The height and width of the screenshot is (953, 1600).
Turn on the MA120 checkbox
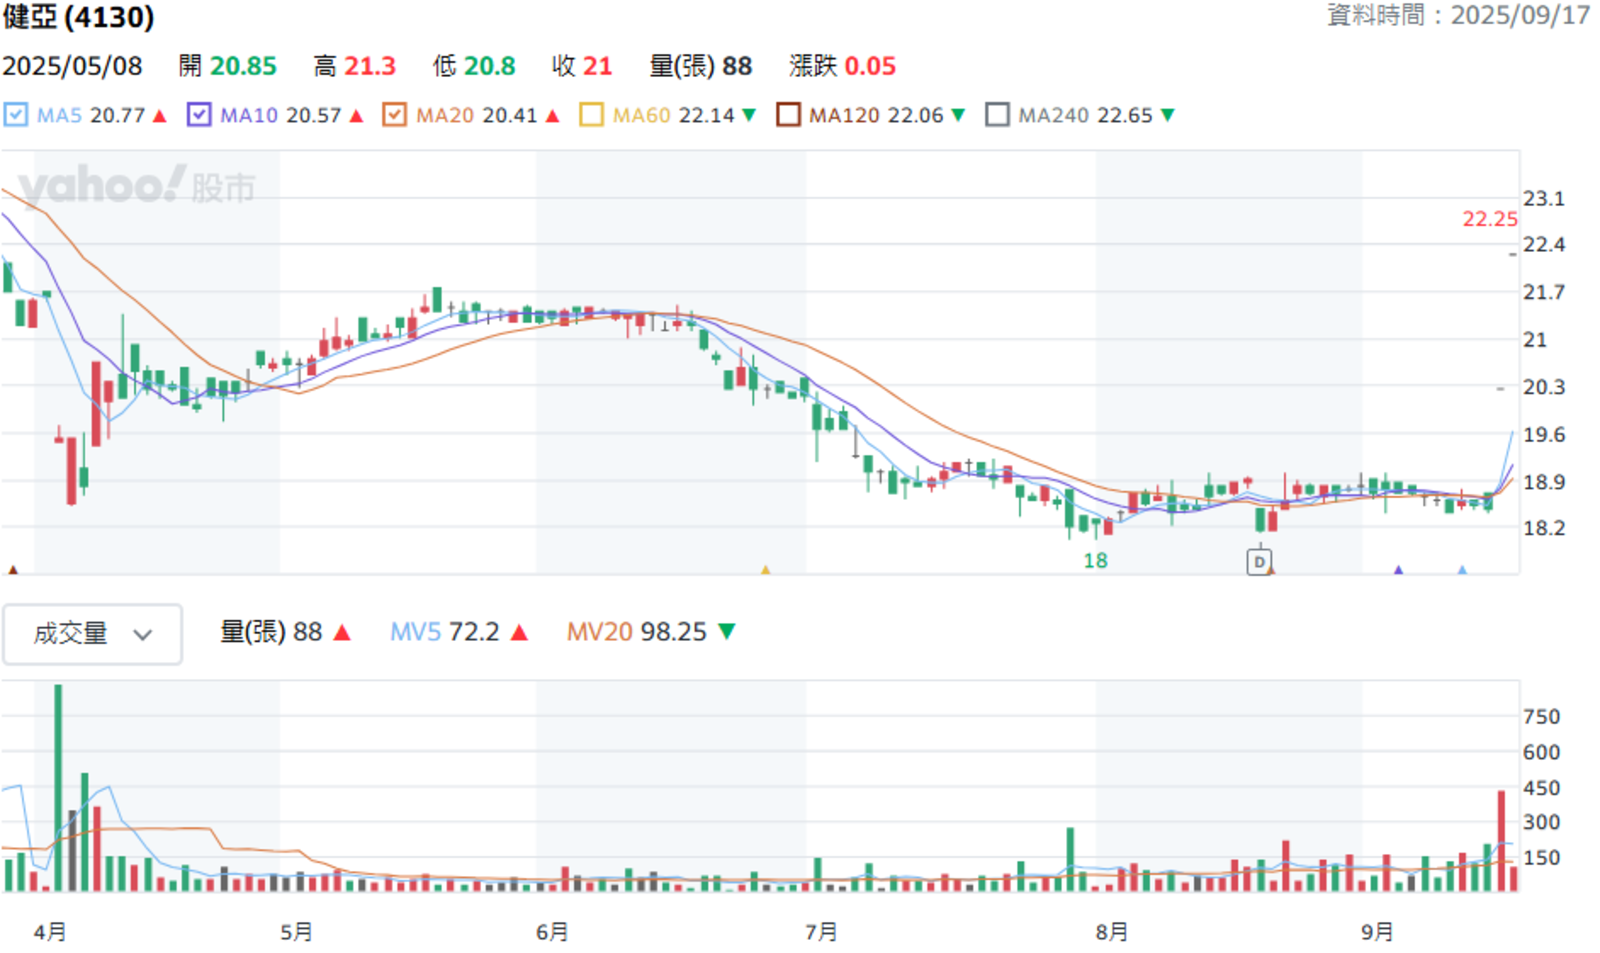point(788,115)
